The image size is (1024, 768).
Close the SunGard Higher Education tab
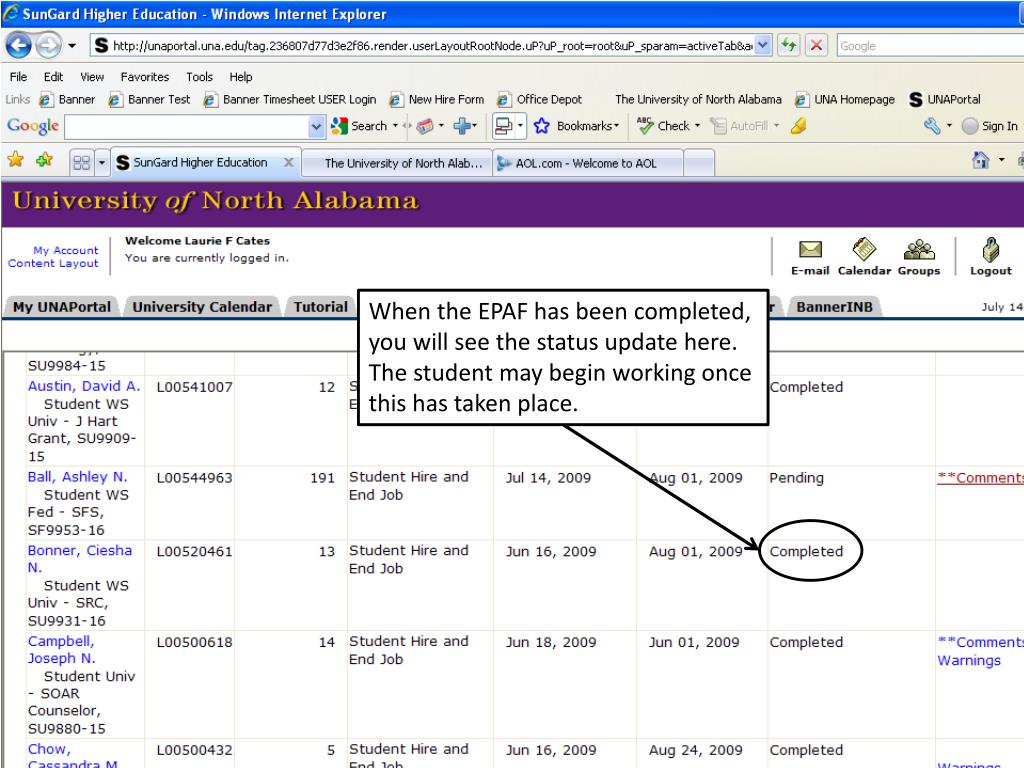point(288,162)
